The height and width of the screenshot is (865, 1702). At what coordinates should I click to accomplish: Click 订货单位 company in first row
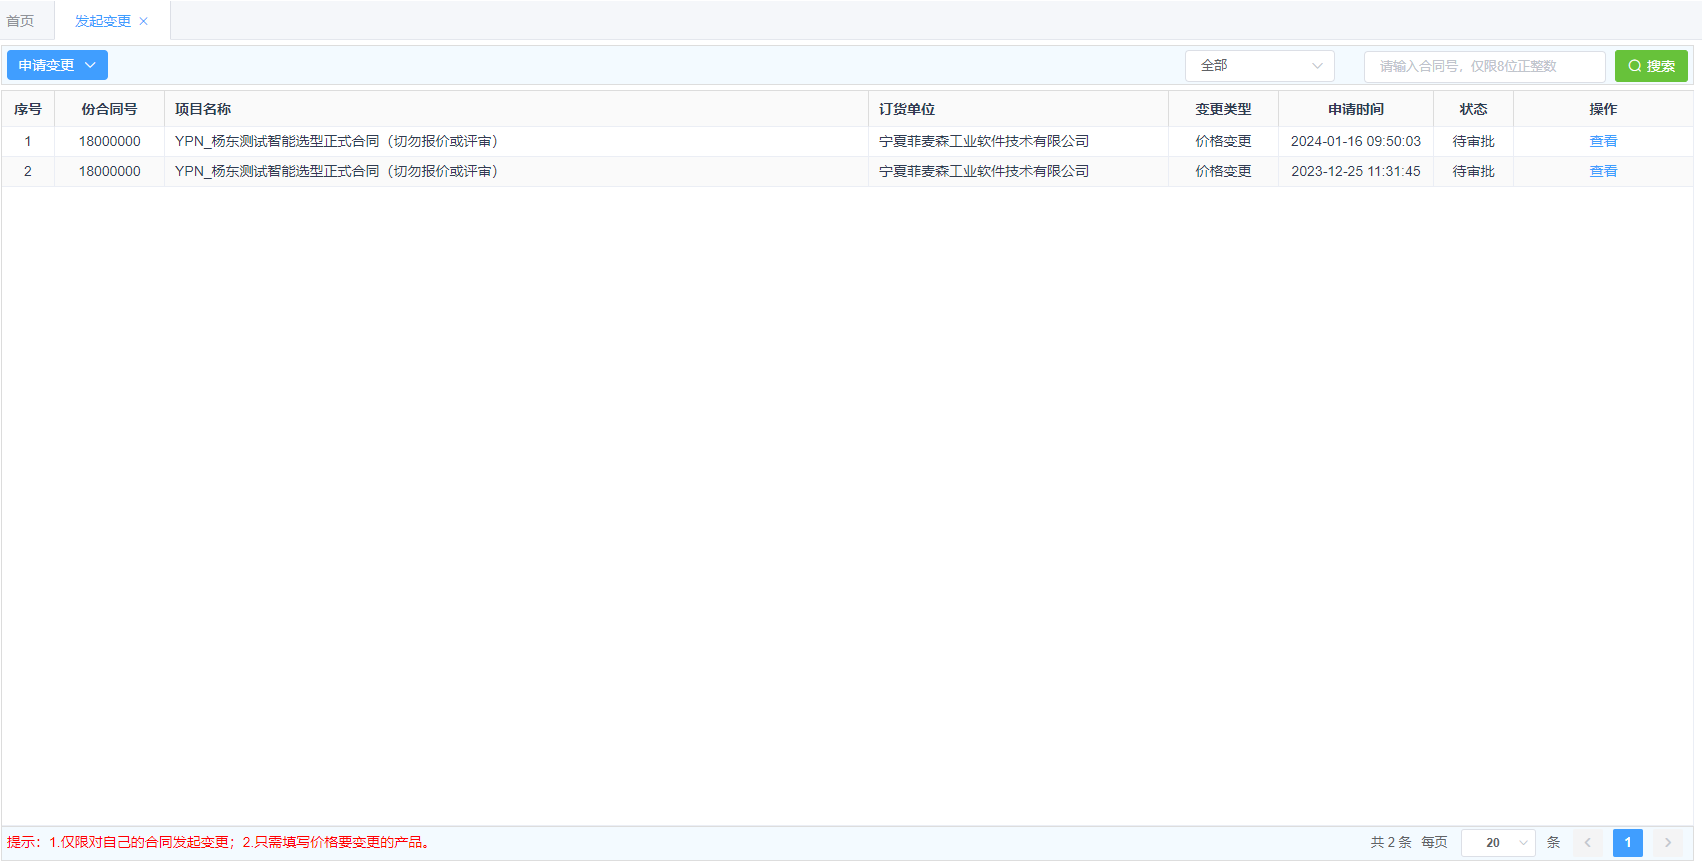983,142
